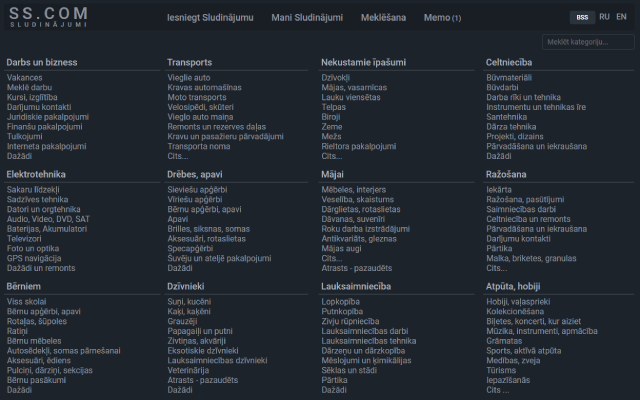Go to Suņi, kucēni listings
The height and width of the screenshot is (400, 640).
pyautogui.click(x=189, y=301)
